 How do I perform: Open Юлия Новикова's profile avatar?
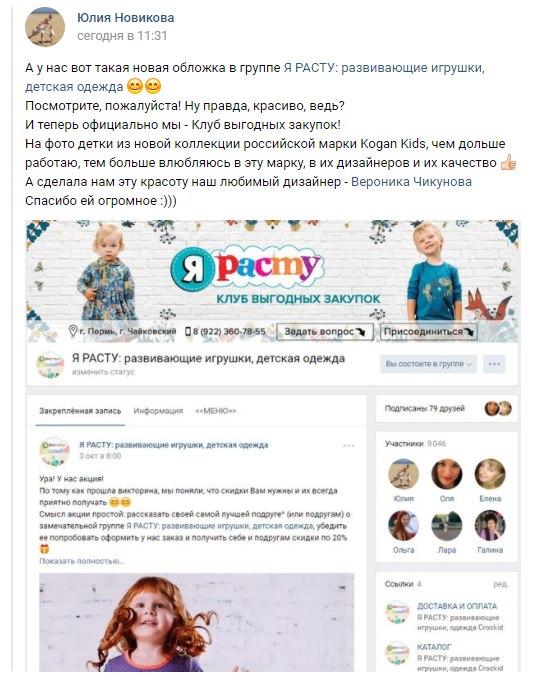point(45,27)
